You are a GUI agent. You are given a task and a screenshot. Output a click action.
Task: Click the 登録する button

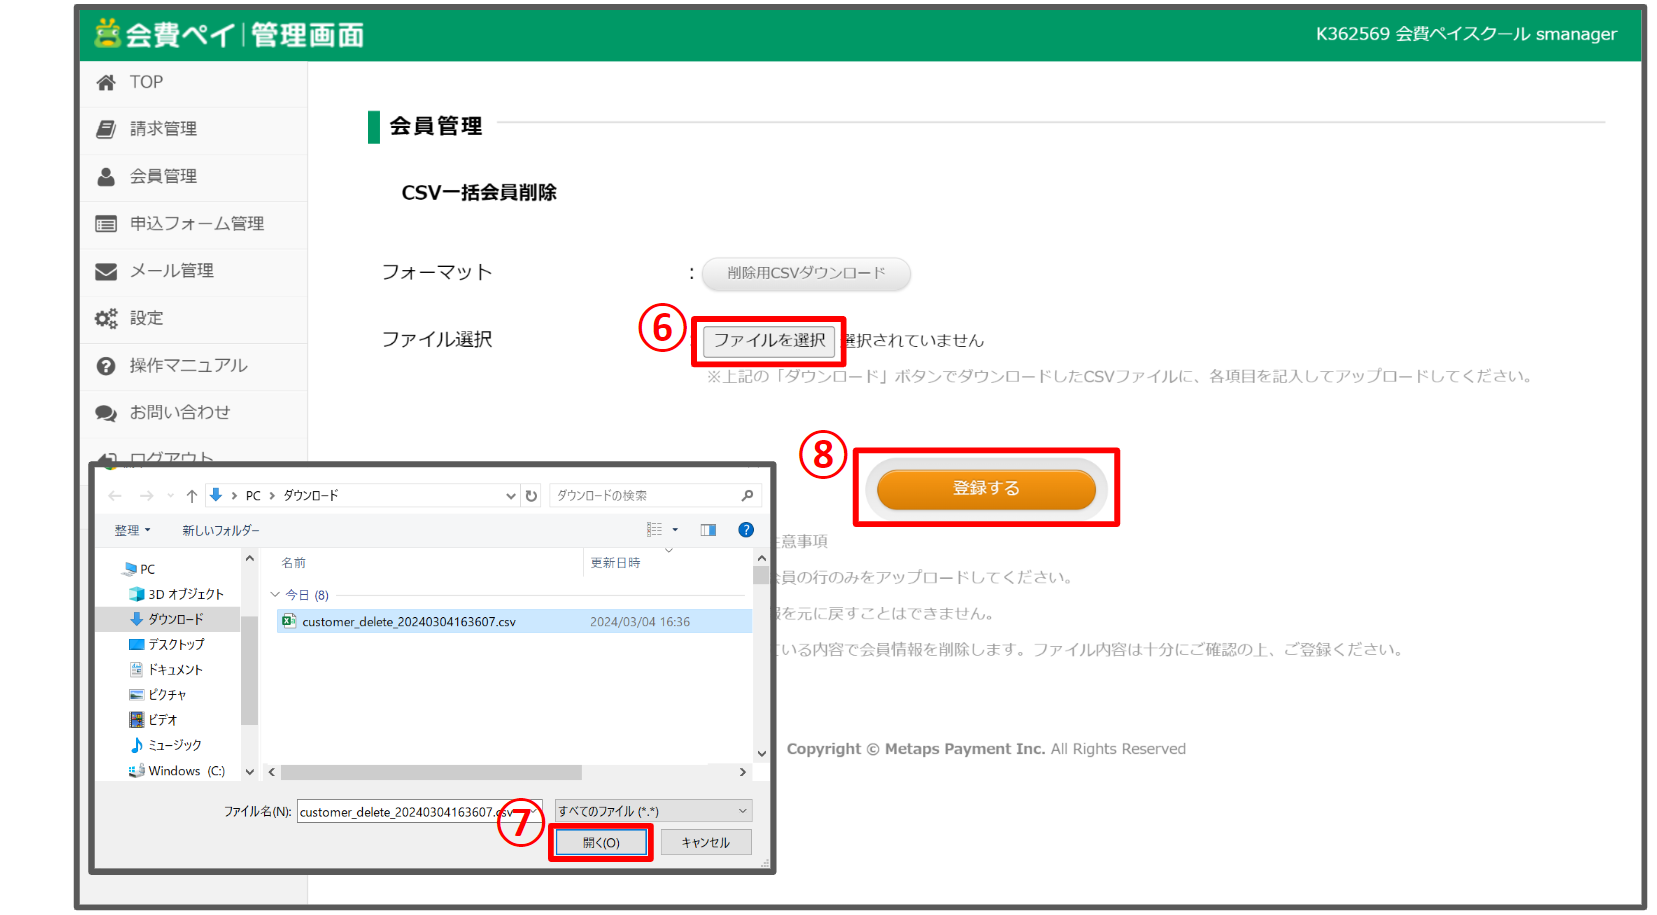coord(985,488)
